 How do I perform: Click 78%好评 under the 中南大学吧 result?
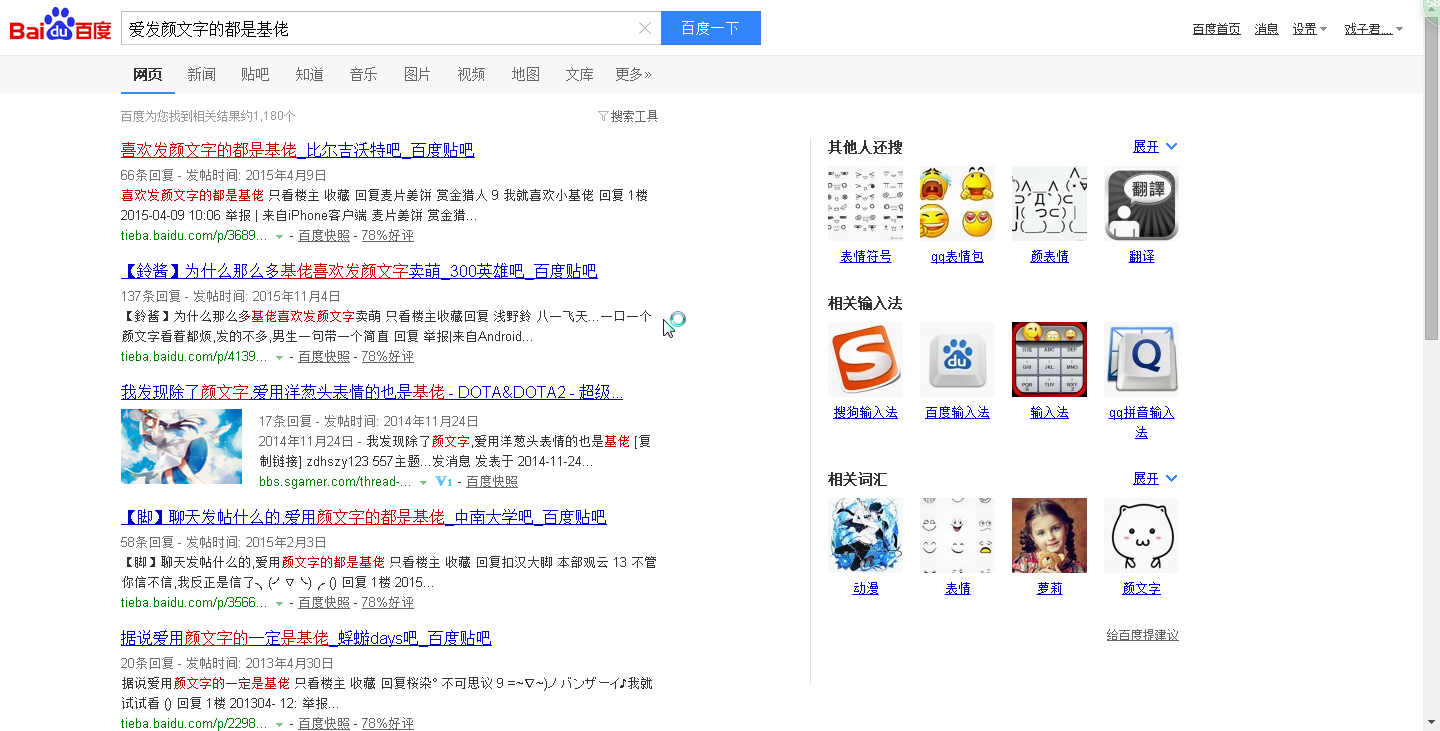[x=387, y=603]
